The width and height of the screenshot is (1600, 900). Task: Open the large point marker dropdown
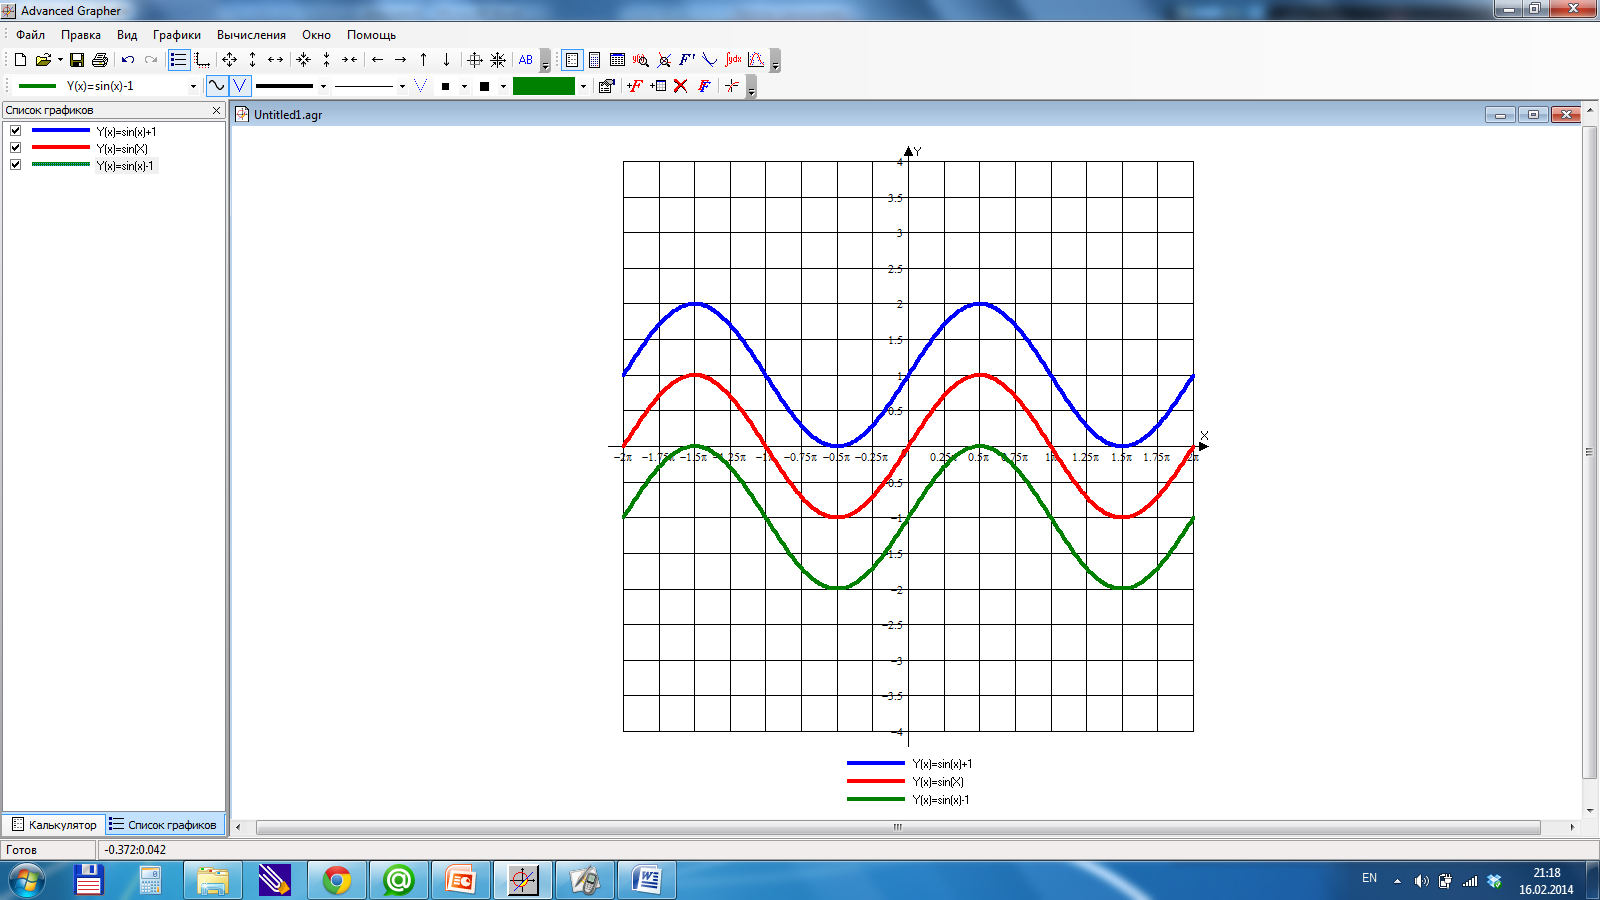(503, 87)
